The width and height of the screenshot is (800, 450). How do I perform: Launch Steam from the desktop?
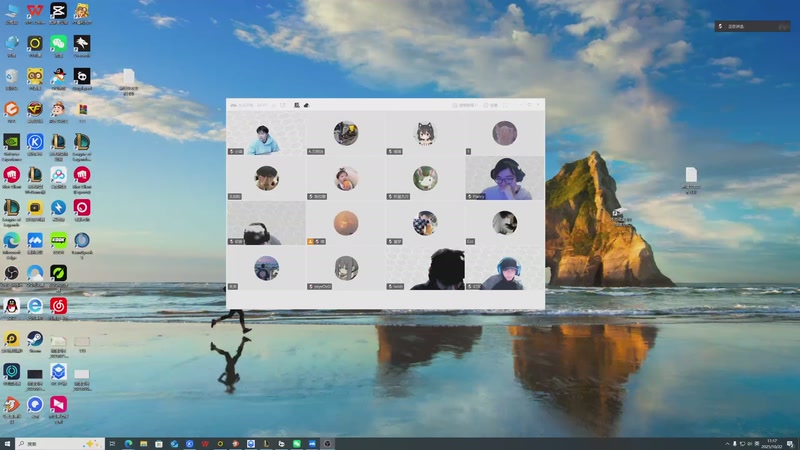pos(35,342)
